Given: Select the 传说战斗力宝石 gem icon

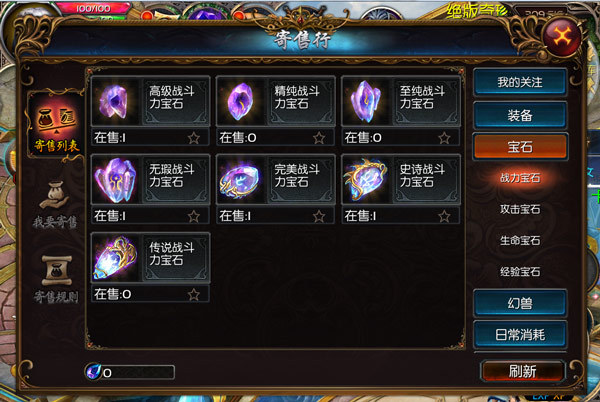Looking at the screenshot, I should tap(115, 258).
